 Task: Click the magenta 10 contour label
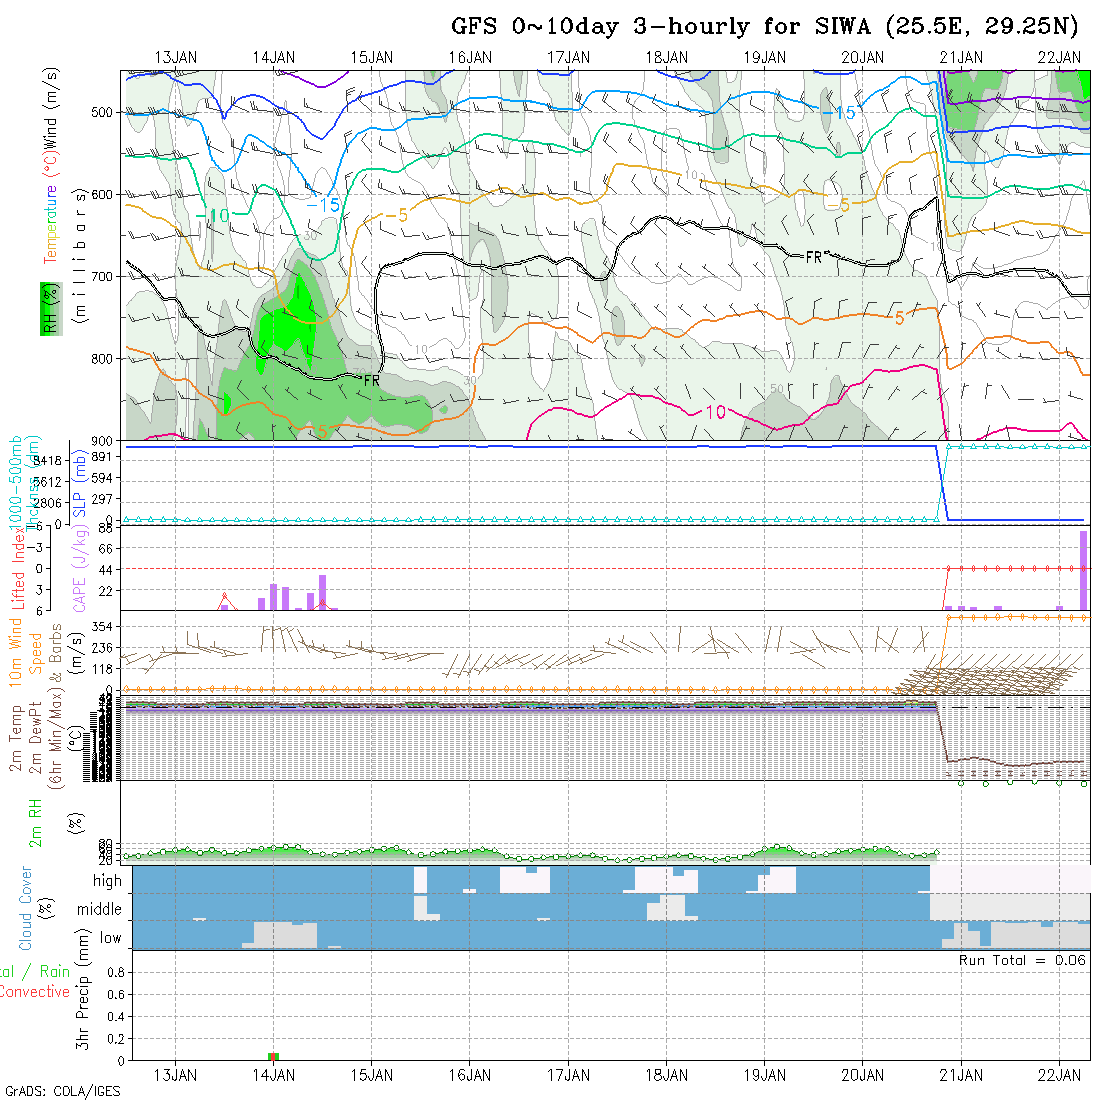pos(715,412)
